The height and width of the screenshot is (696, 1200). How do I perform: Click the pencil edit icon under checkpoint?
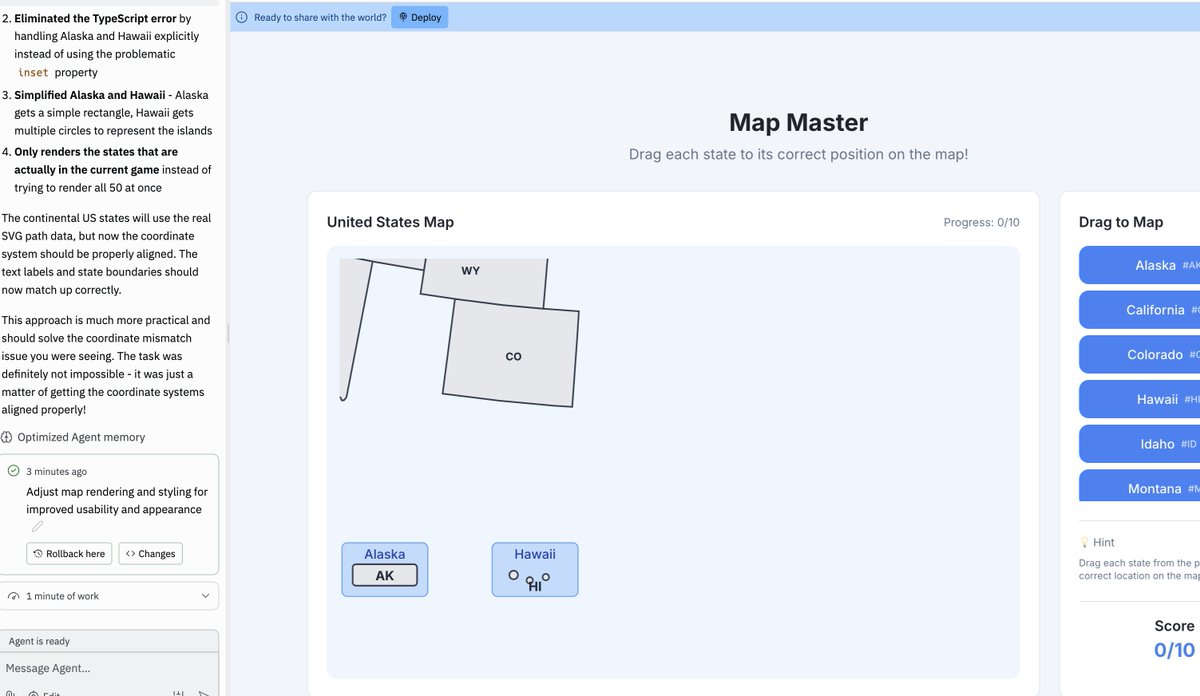(x=37, y=526)
